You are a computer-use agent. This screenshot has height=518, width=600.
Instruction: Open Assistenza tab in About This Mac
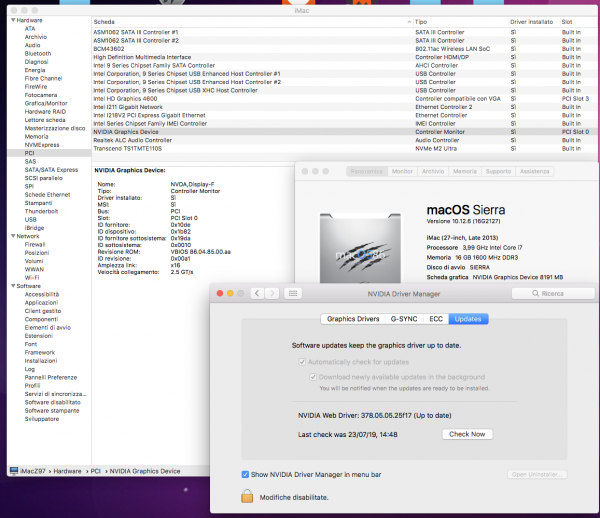535,171
